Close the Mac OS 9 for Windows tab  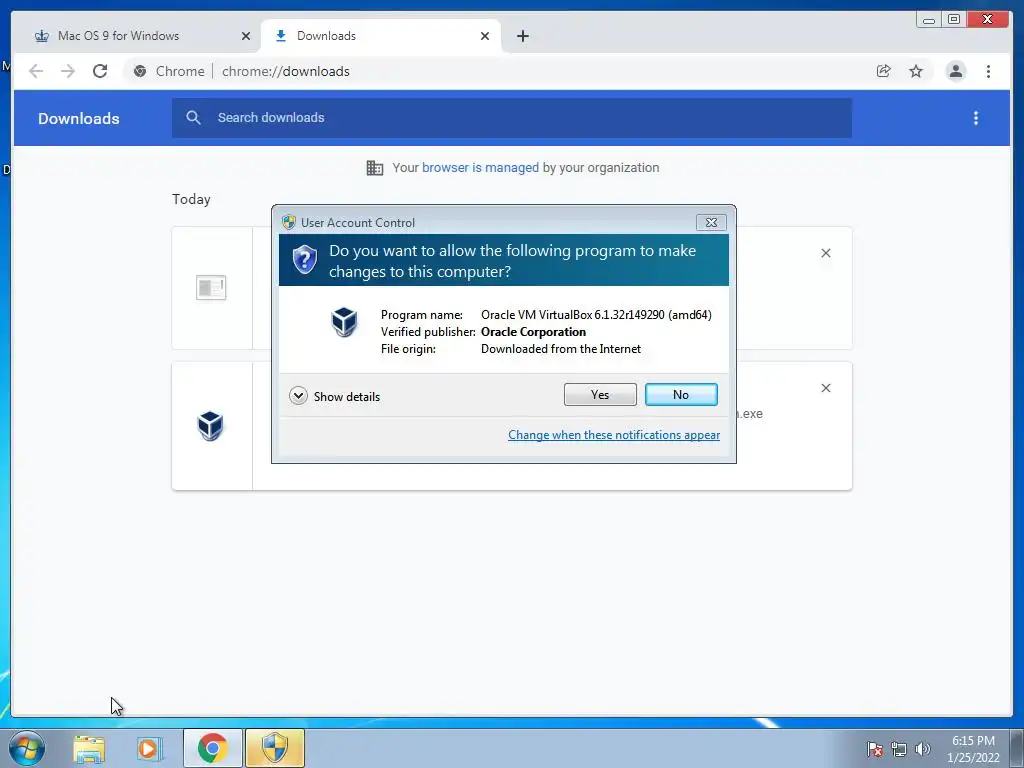pos(246,36)
